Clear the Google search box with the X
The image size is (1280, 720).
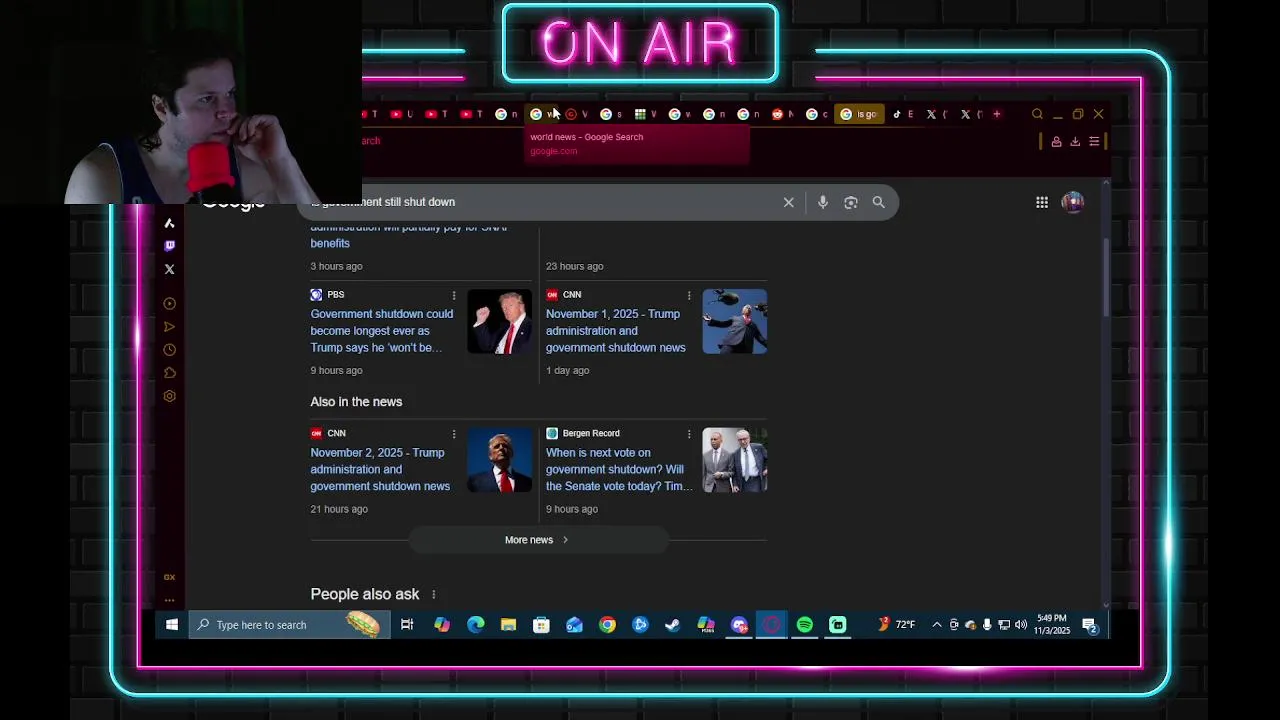pyautogui.click(x=788, y=203)
